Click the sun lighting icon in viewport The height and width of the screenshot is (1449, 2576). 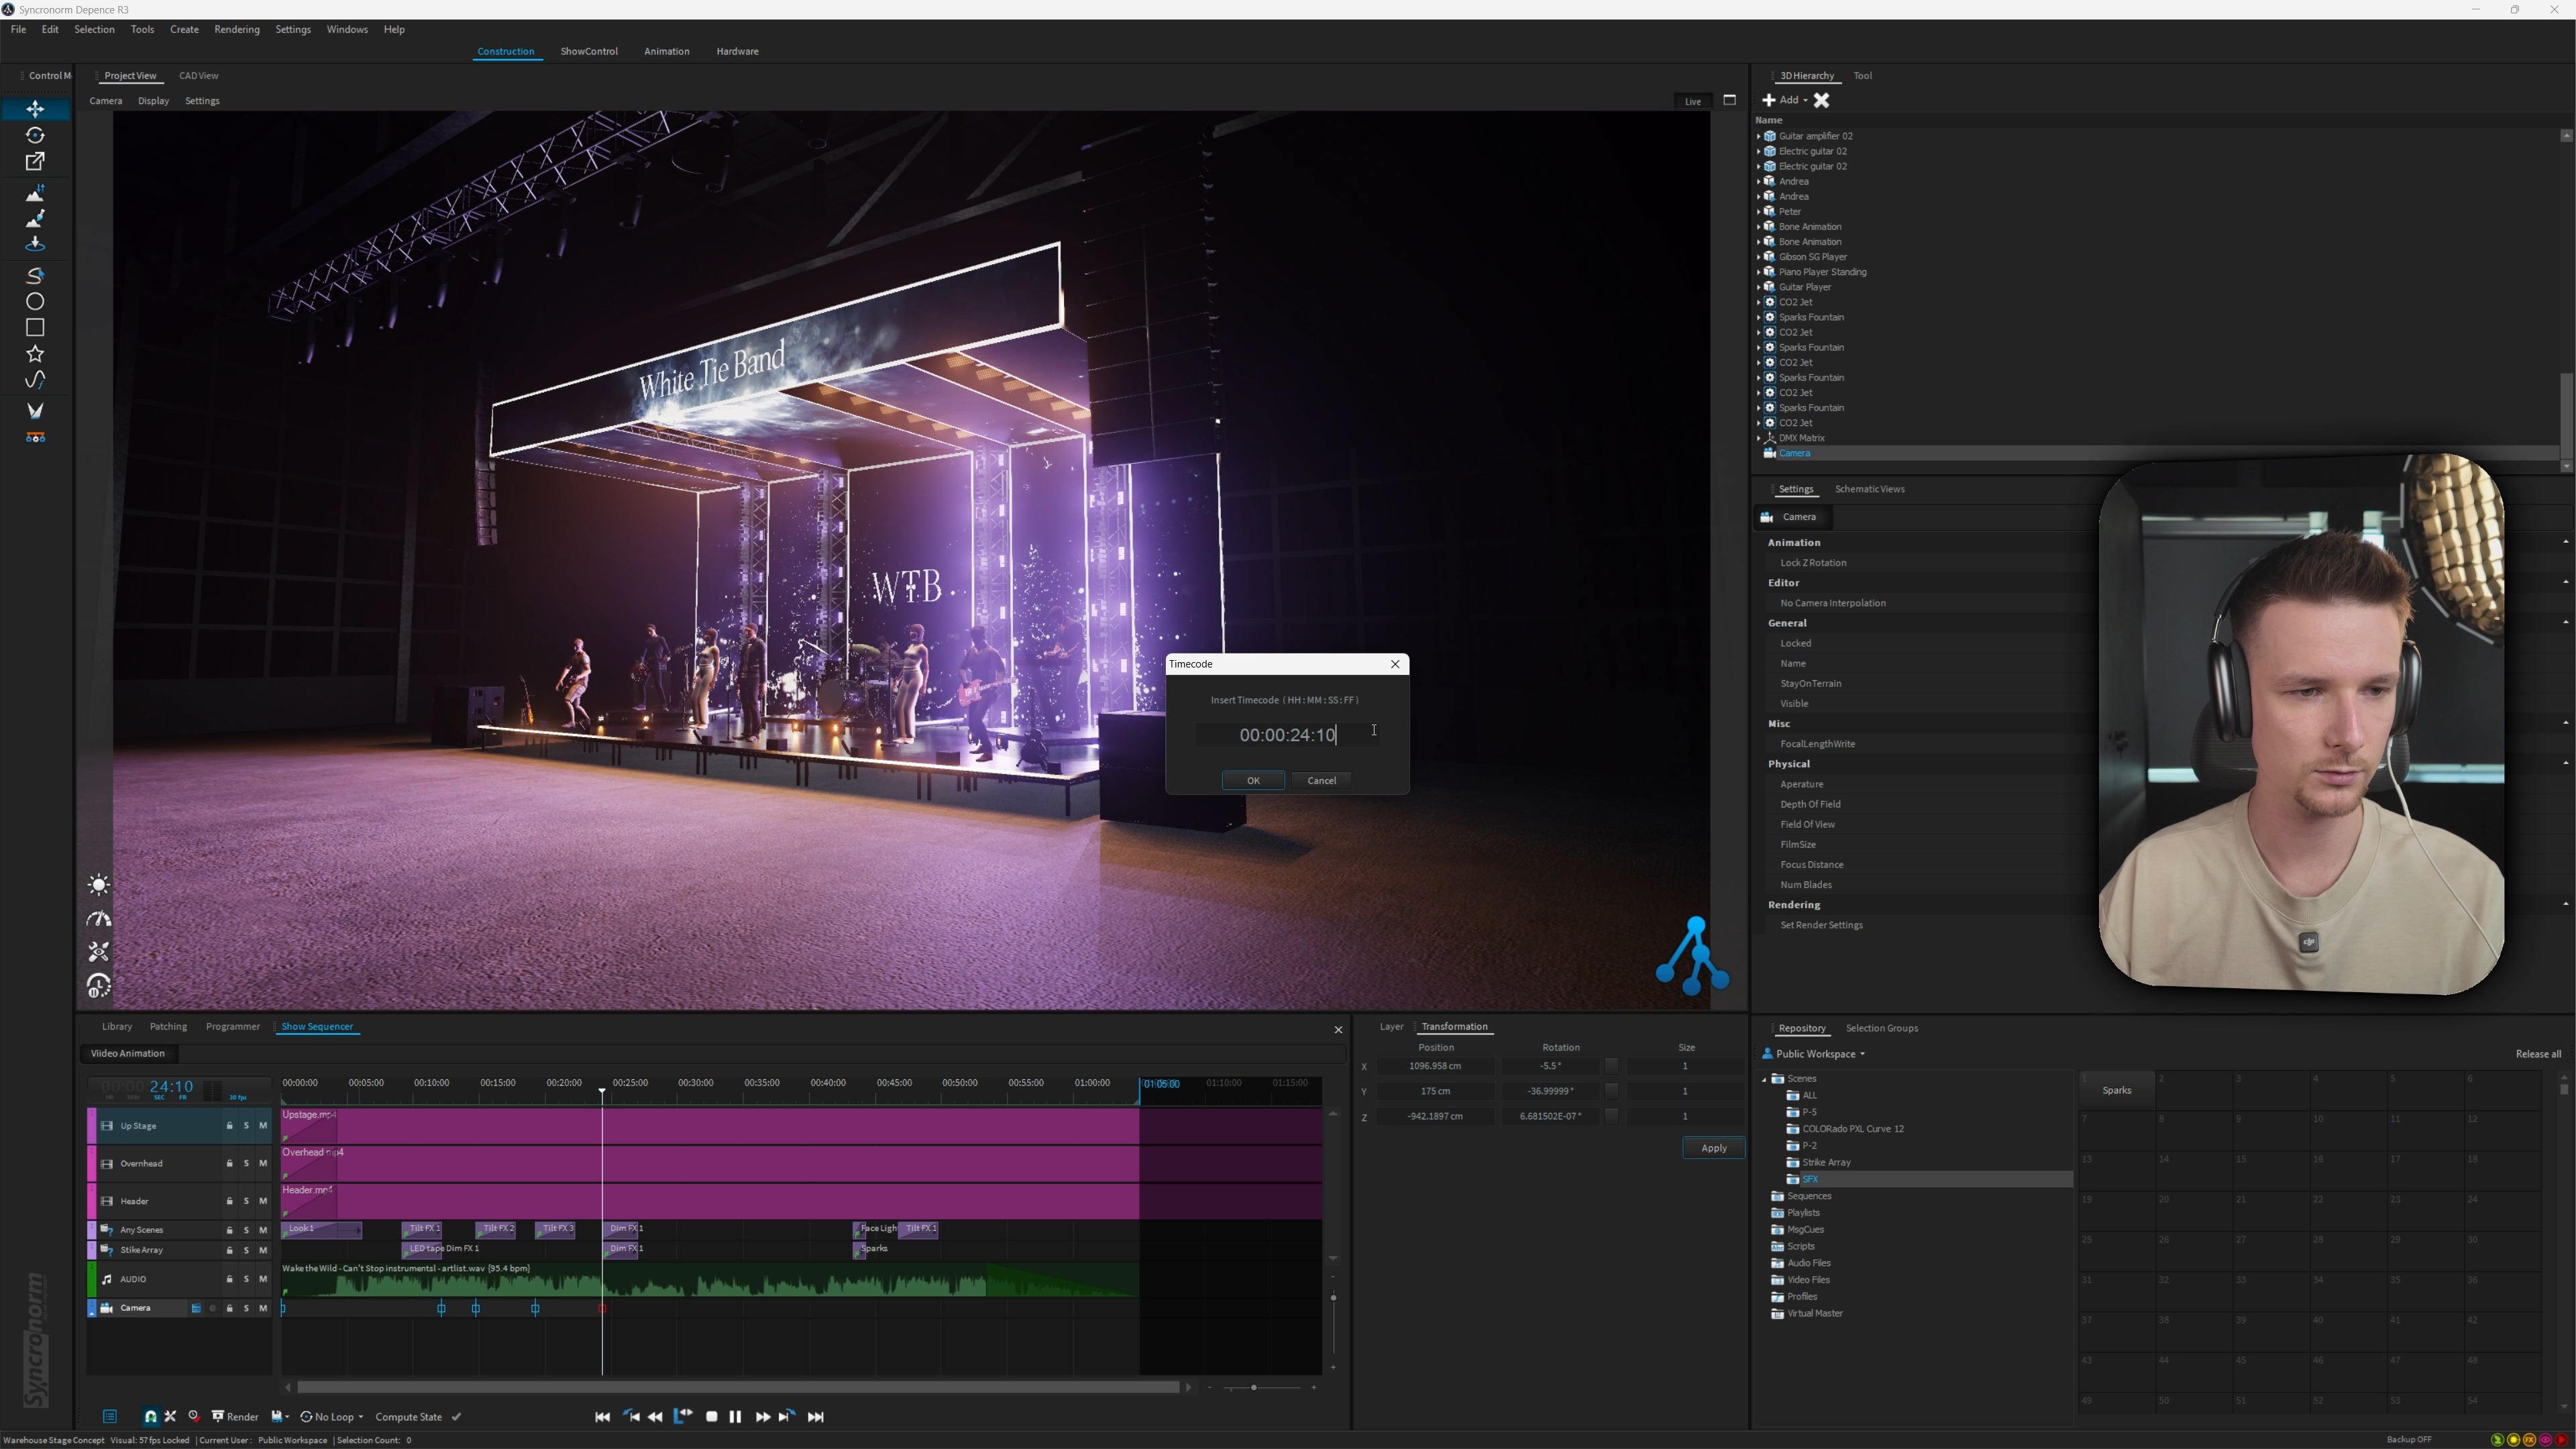point(98,885)
